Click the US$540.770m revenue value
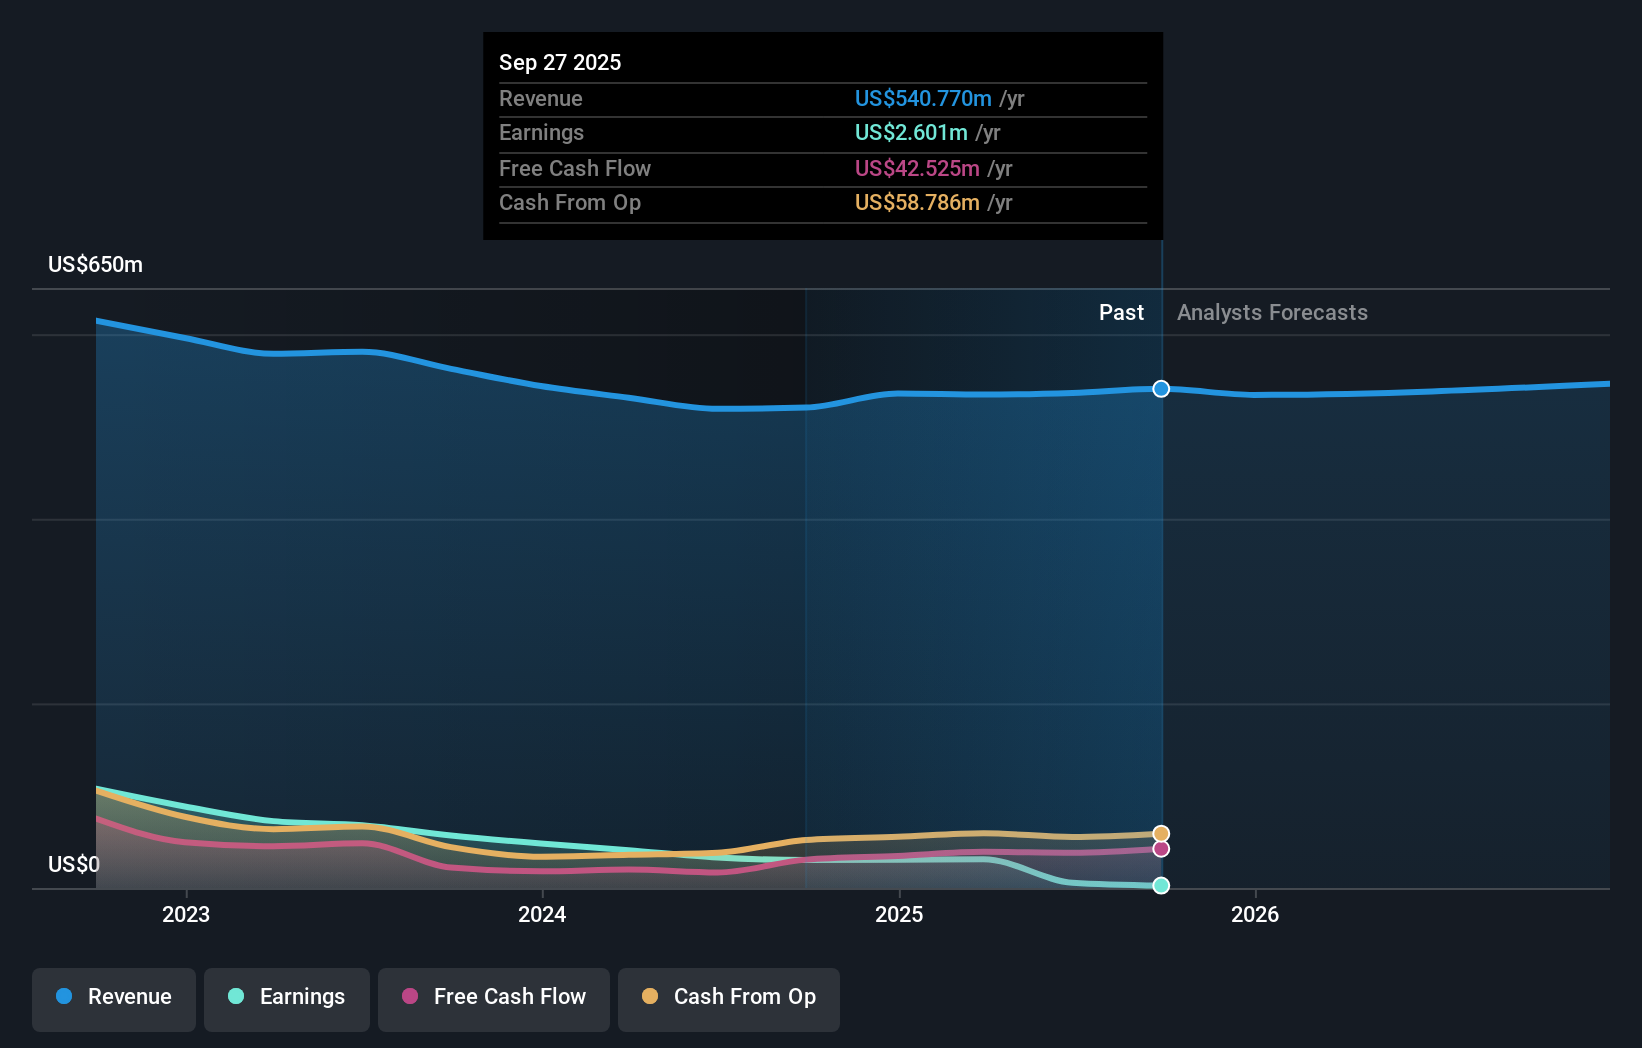The width and height of the screenshot is (1642, 1048). (x=923, y=98)
